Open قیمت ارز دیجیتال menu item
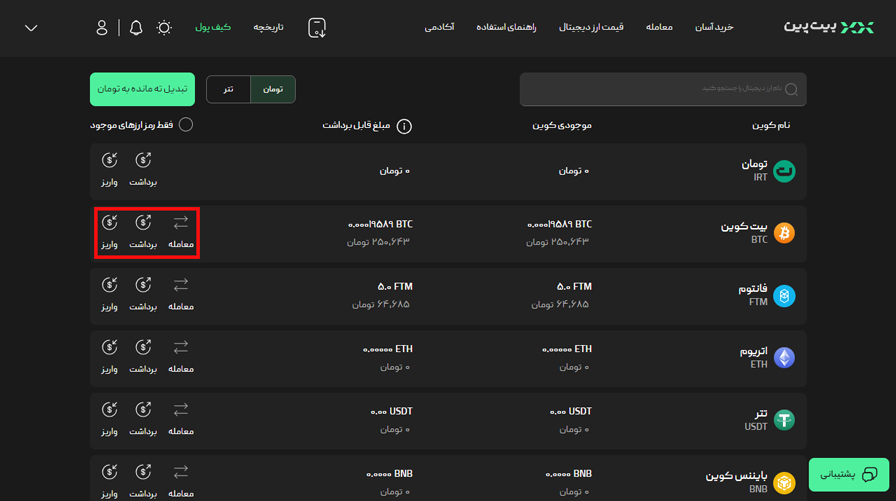The height and width of the screenshot is (501, 896). click(x=591, y=27)
